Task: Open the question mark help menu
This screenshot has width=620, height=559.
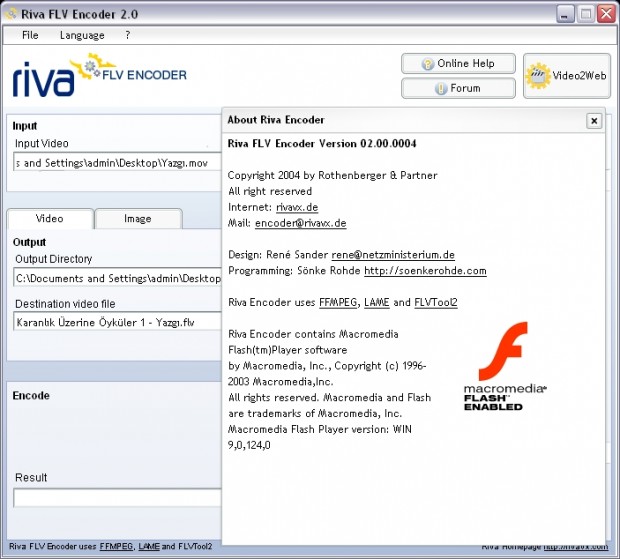Action: (127, 35)
